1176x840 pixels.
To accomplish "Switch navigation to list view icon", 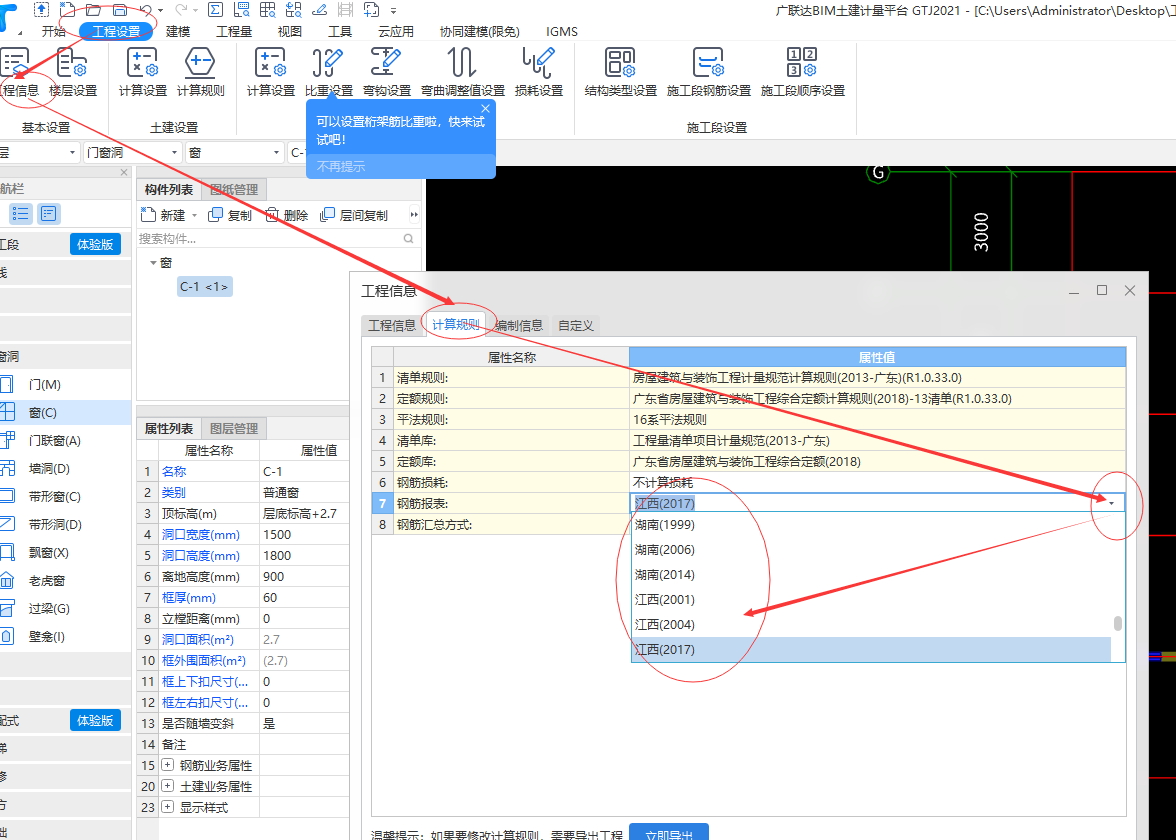I will tap(21, 214).
